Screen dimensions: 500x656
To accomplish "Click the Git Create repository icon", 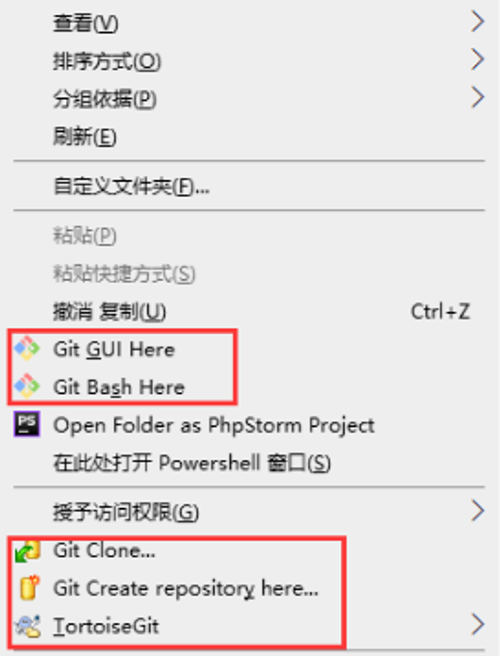I will [29, 588].
